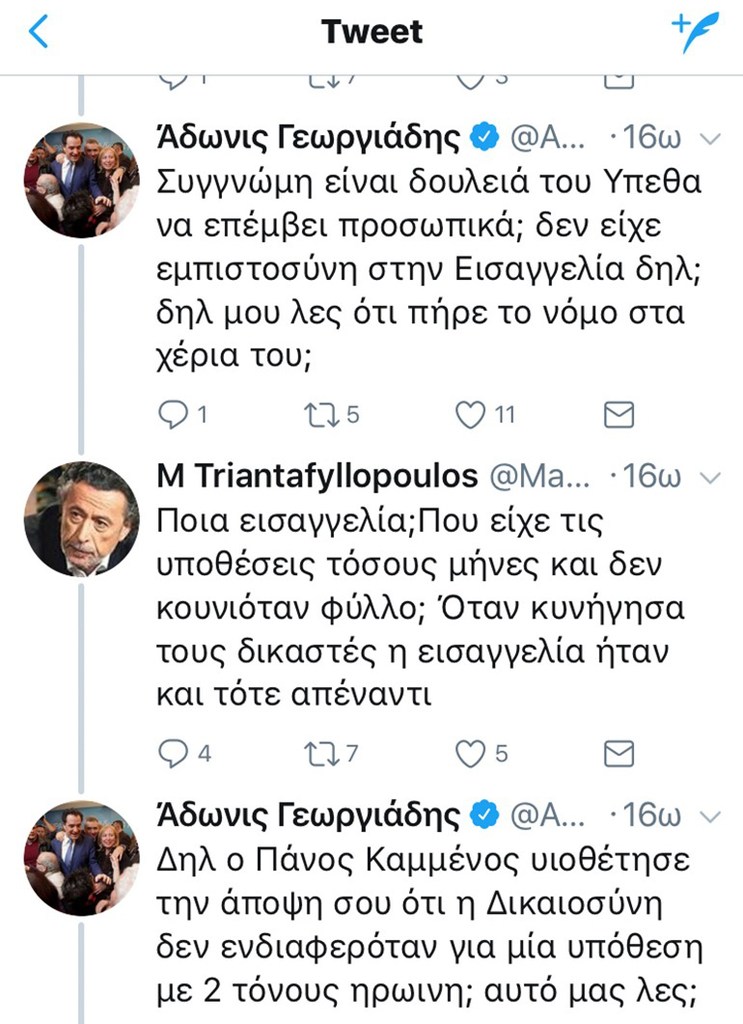
Task: Open chevron menu on last Georgiadis tweet
Action: 709,816
